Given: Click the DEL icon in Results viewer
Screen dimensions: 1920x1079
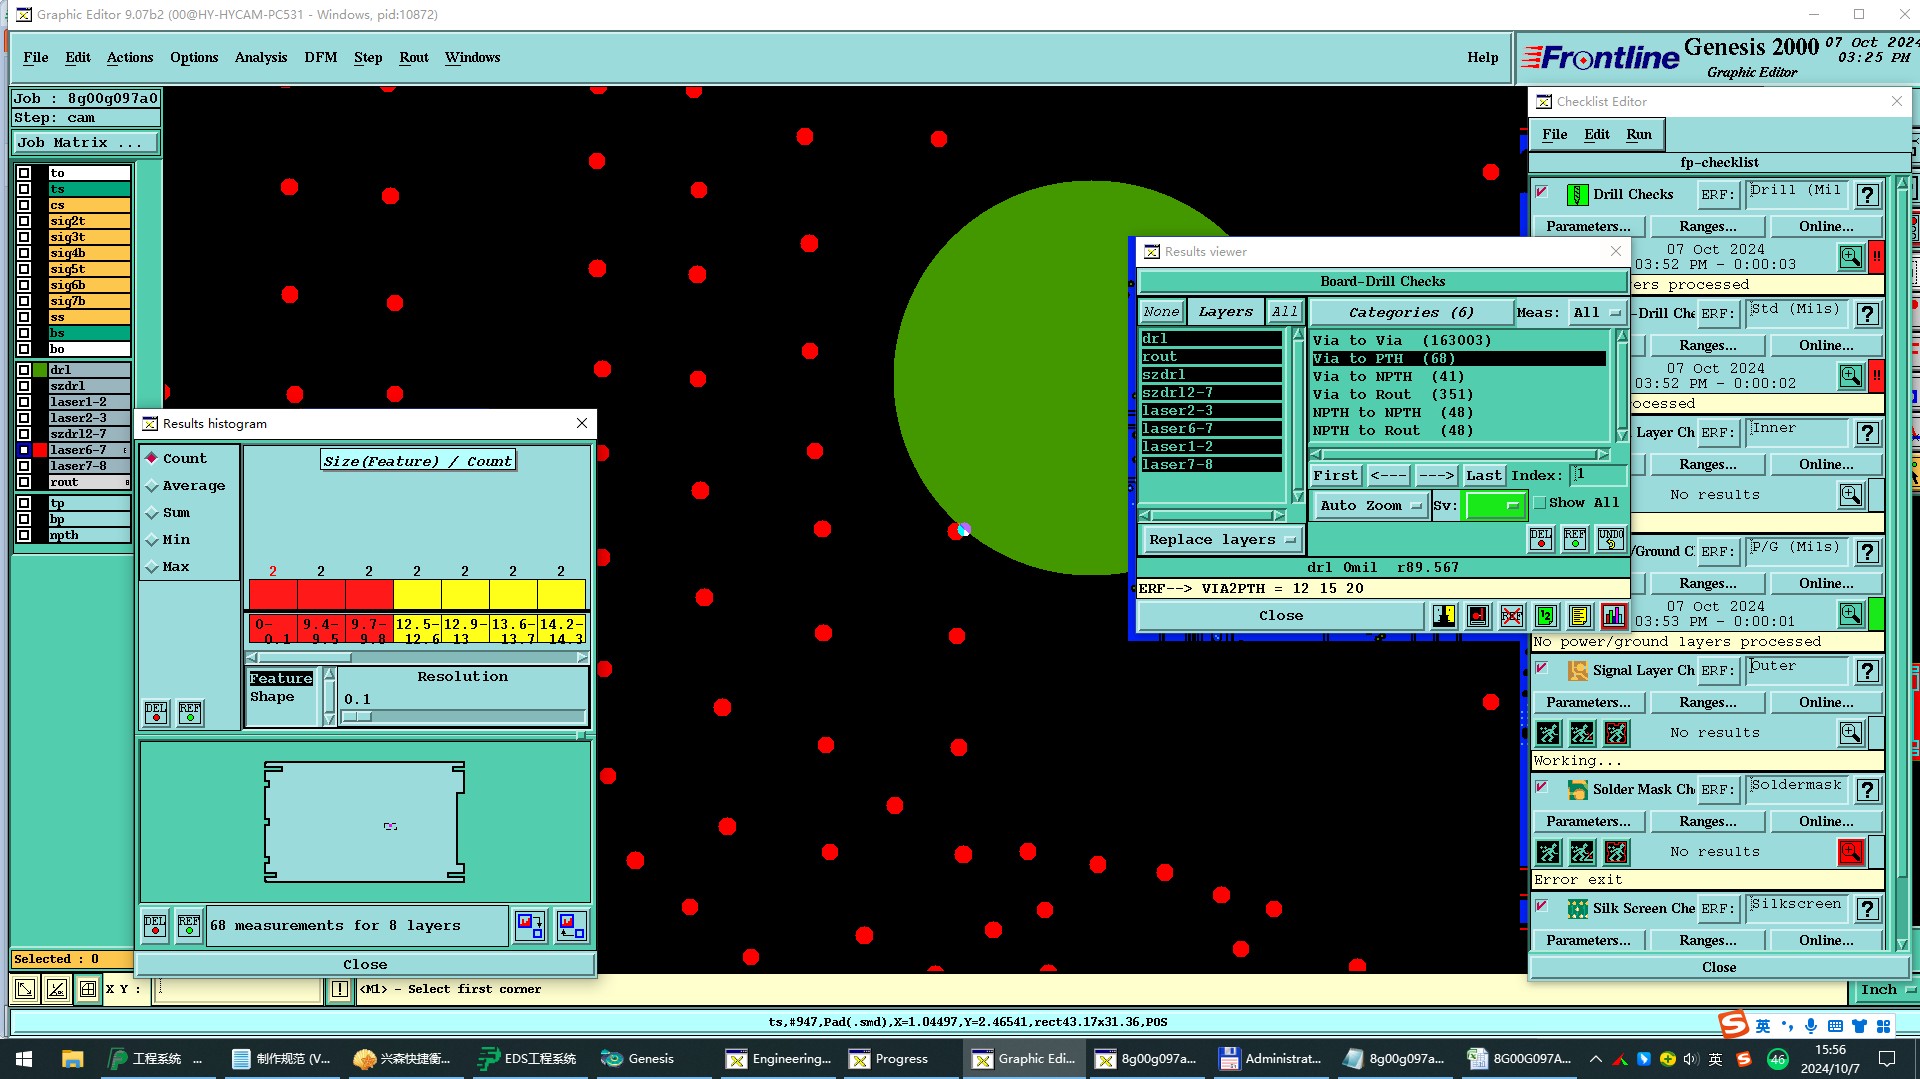Looking at the screenshot, I should pos(1541,539).
